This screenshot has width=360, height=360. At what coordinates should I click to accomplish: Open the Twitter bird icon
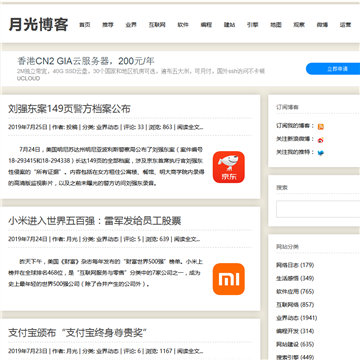321,153
